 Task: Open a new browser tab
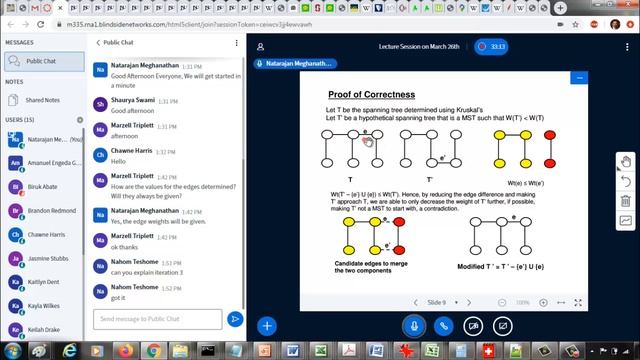[x=560, y=8]
